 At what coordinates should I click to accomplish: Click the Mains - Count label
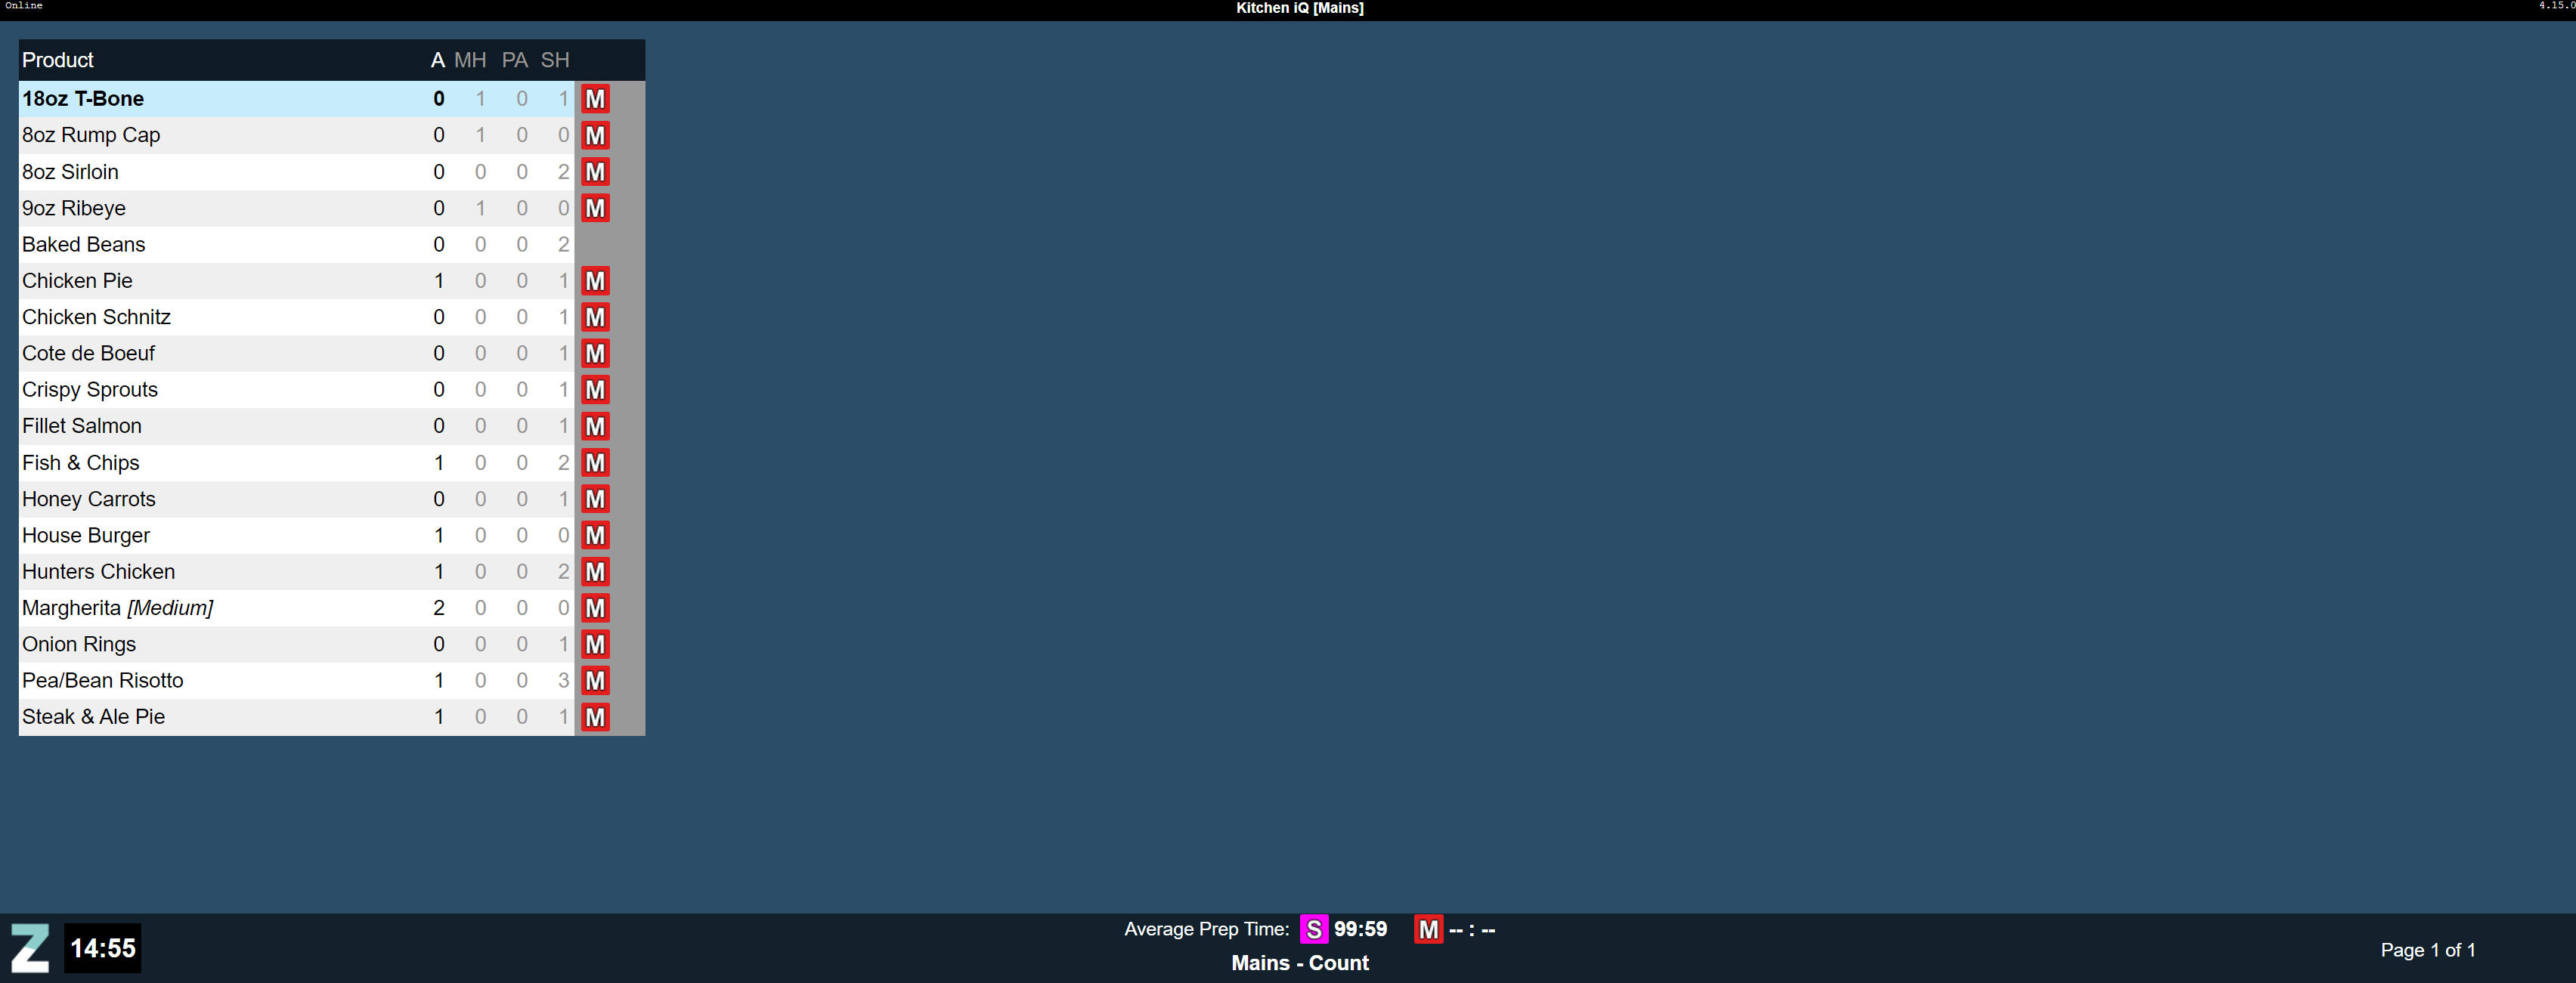(1299, 963)
